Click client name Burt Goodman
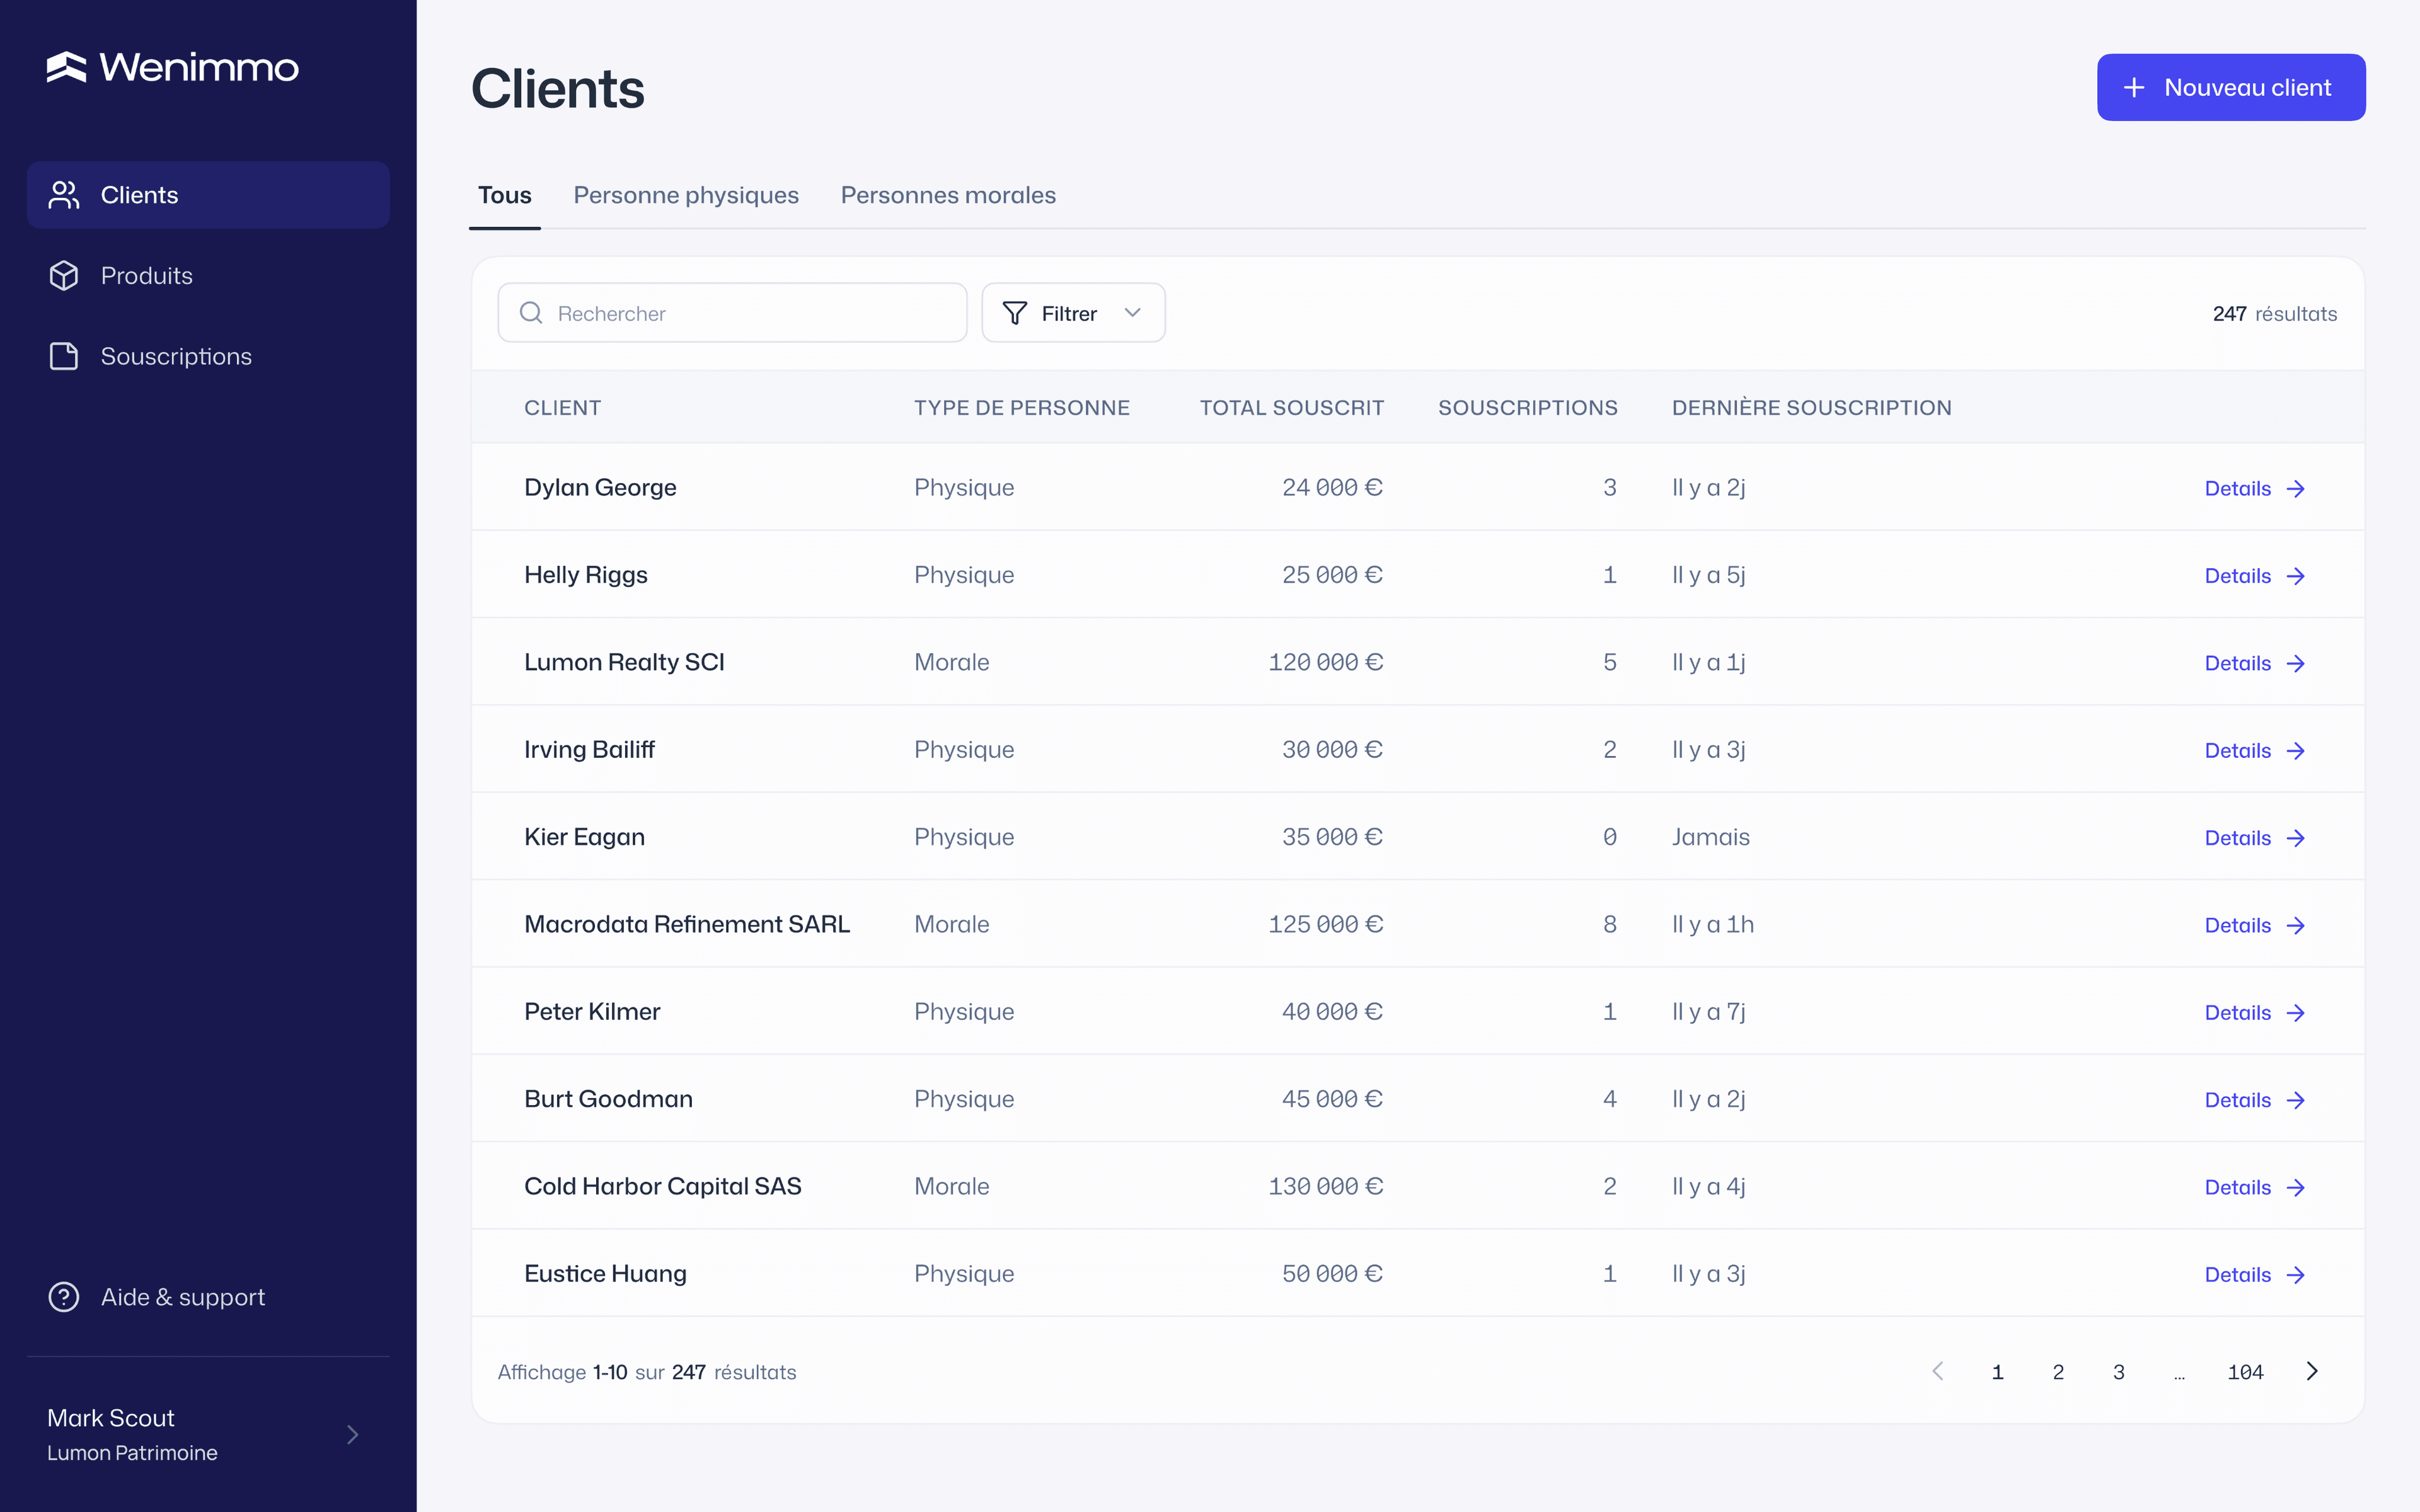Image resolution: width=2420 pixels, height=1512 pixels. [x=608, y=1099]
